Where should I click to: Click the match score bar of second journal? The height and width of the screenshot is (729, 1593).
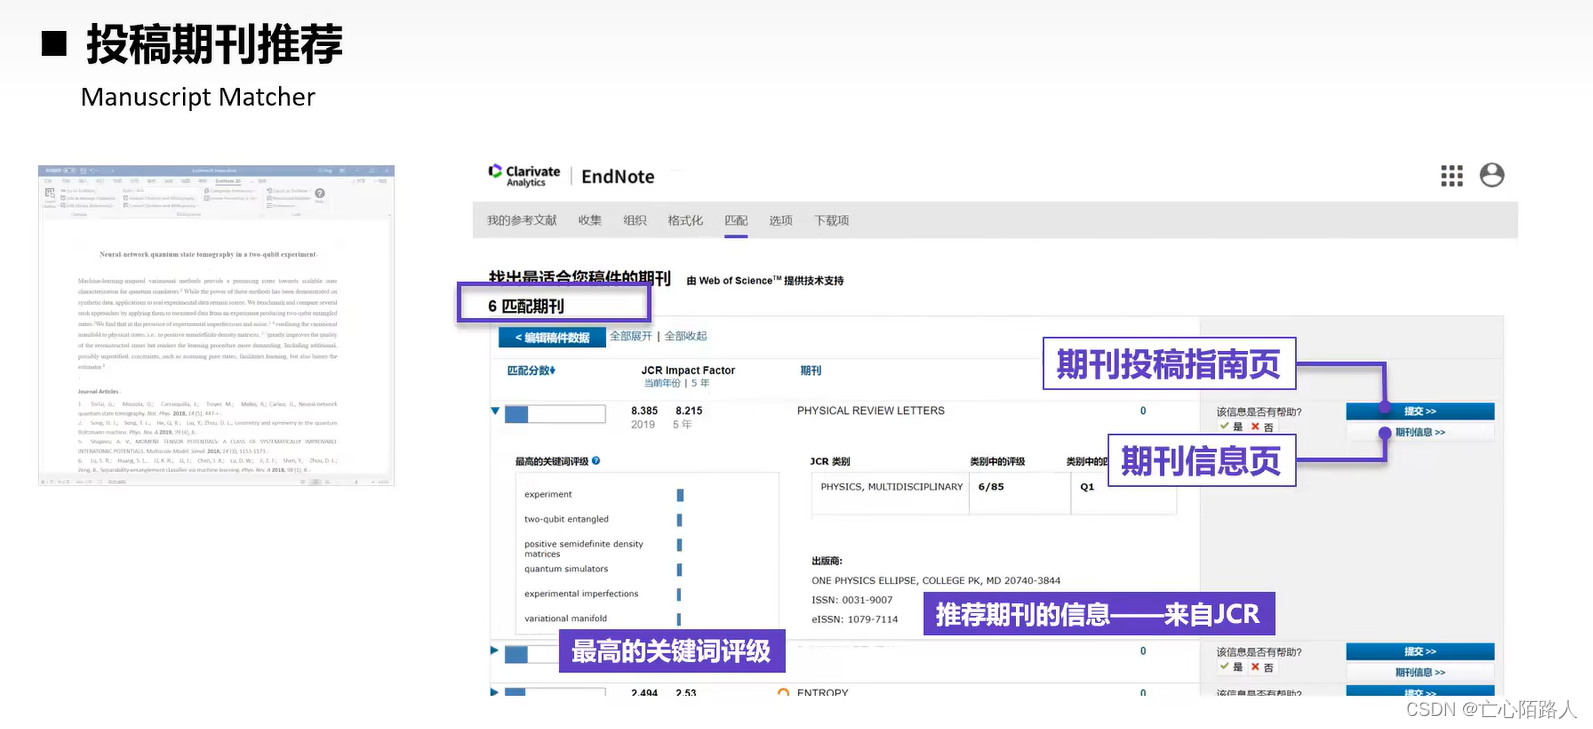[530, 655]
